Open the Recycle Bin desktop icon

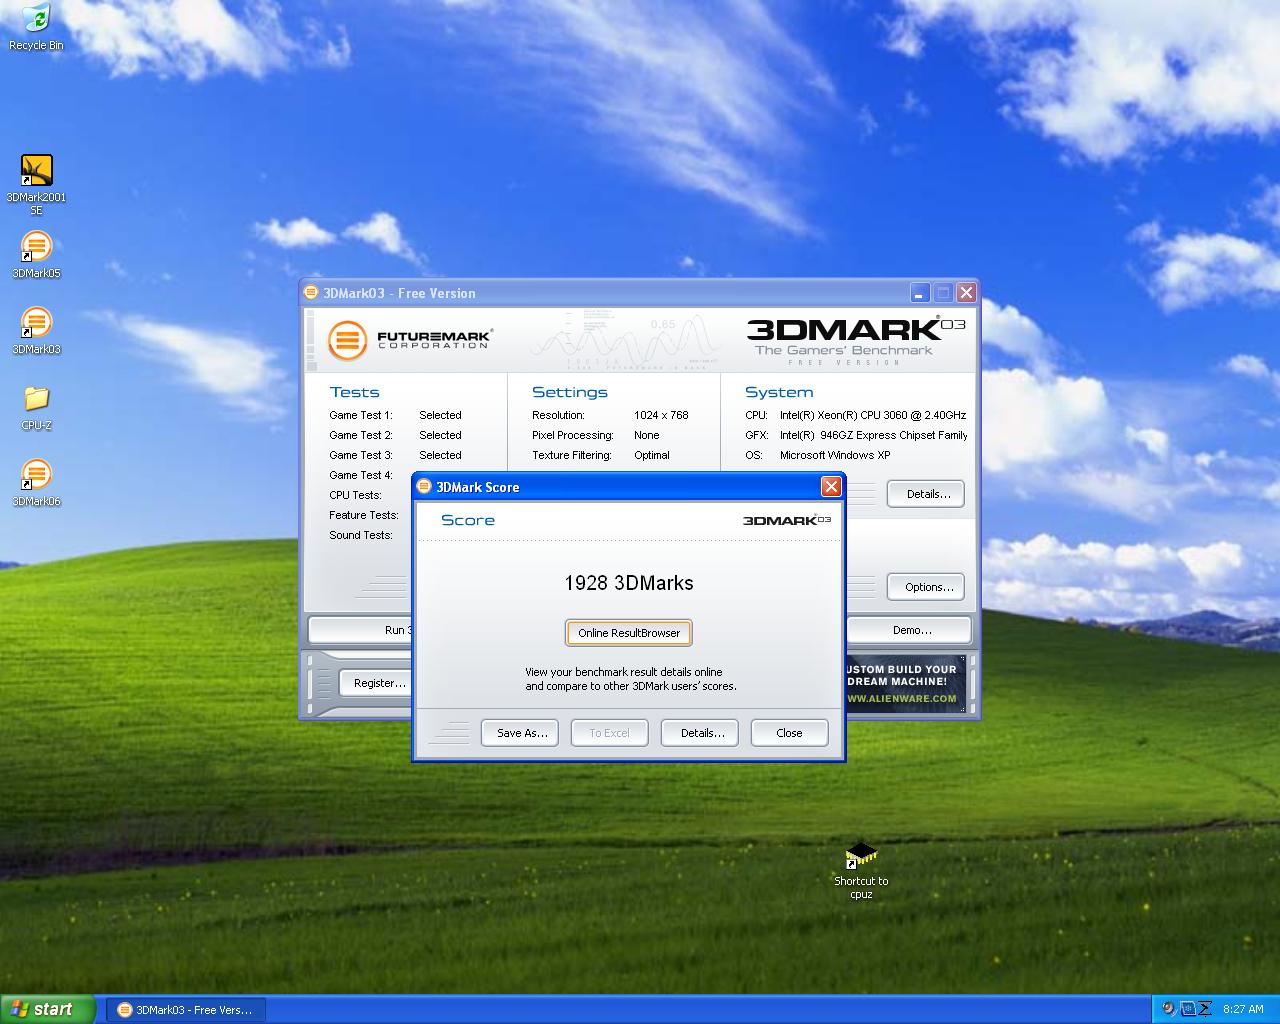coord(36,26)
